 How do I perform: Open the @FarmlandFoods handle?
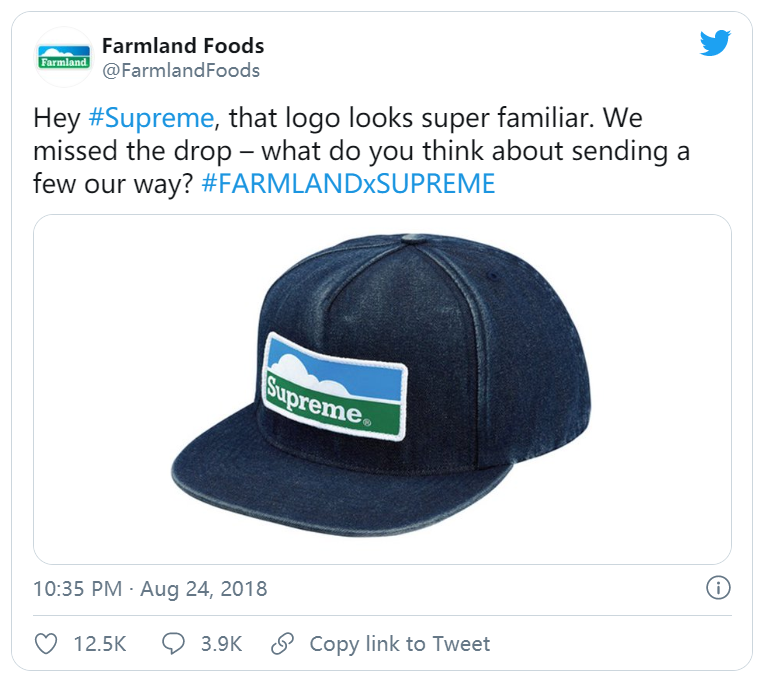click(181, 70)
